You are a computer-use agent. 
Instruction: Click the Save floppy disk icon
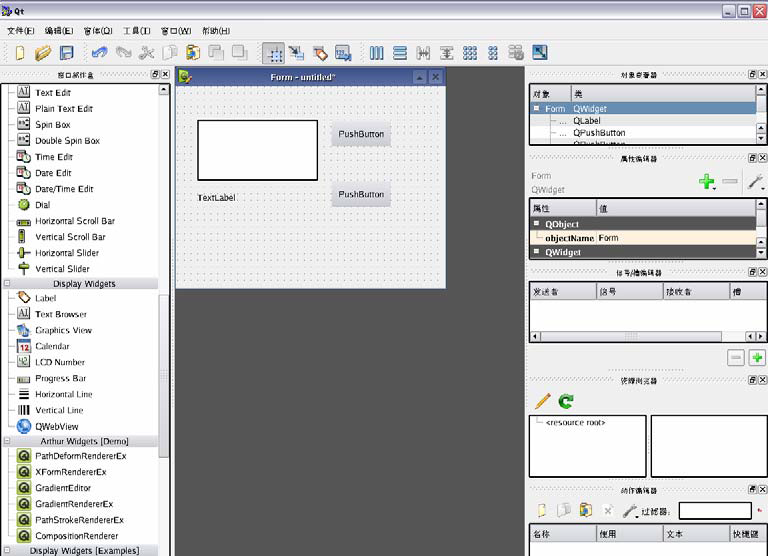click(x=67, y=53)
